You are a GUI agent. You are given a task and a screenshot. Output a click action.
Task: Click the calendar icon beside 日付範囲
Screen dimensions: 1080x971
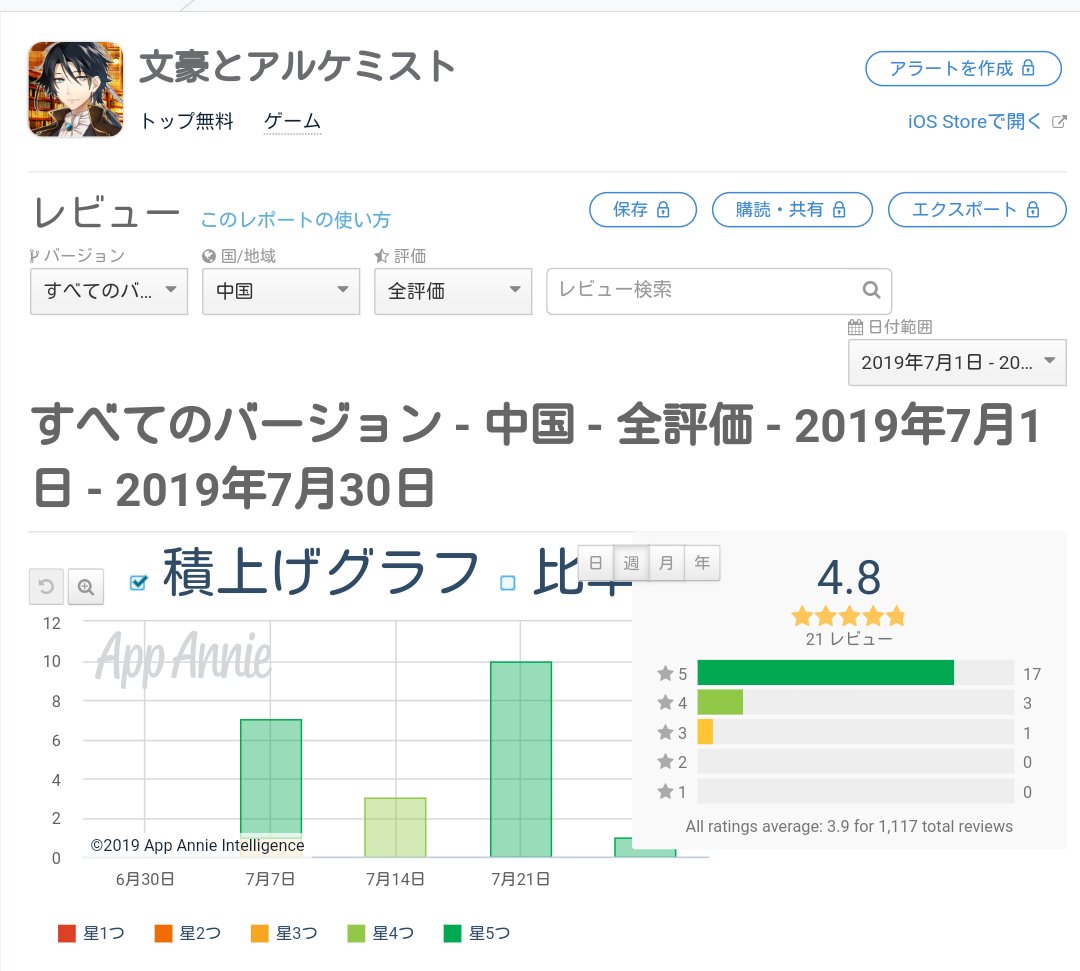[x=855, y=327]
